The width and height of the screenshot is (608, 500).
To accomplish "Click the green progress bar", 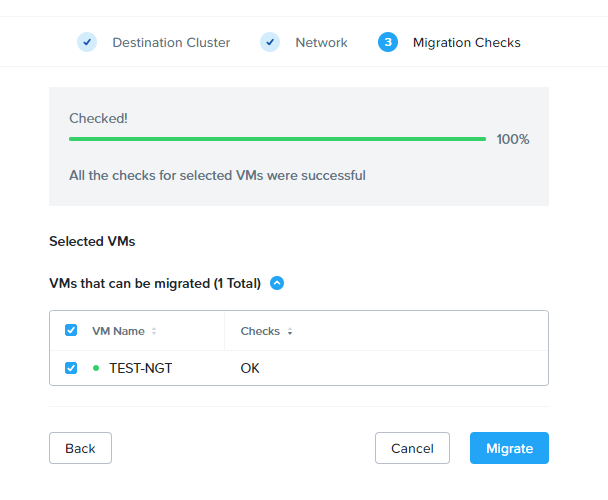I will pyautogui.click(x=277, y=139).
